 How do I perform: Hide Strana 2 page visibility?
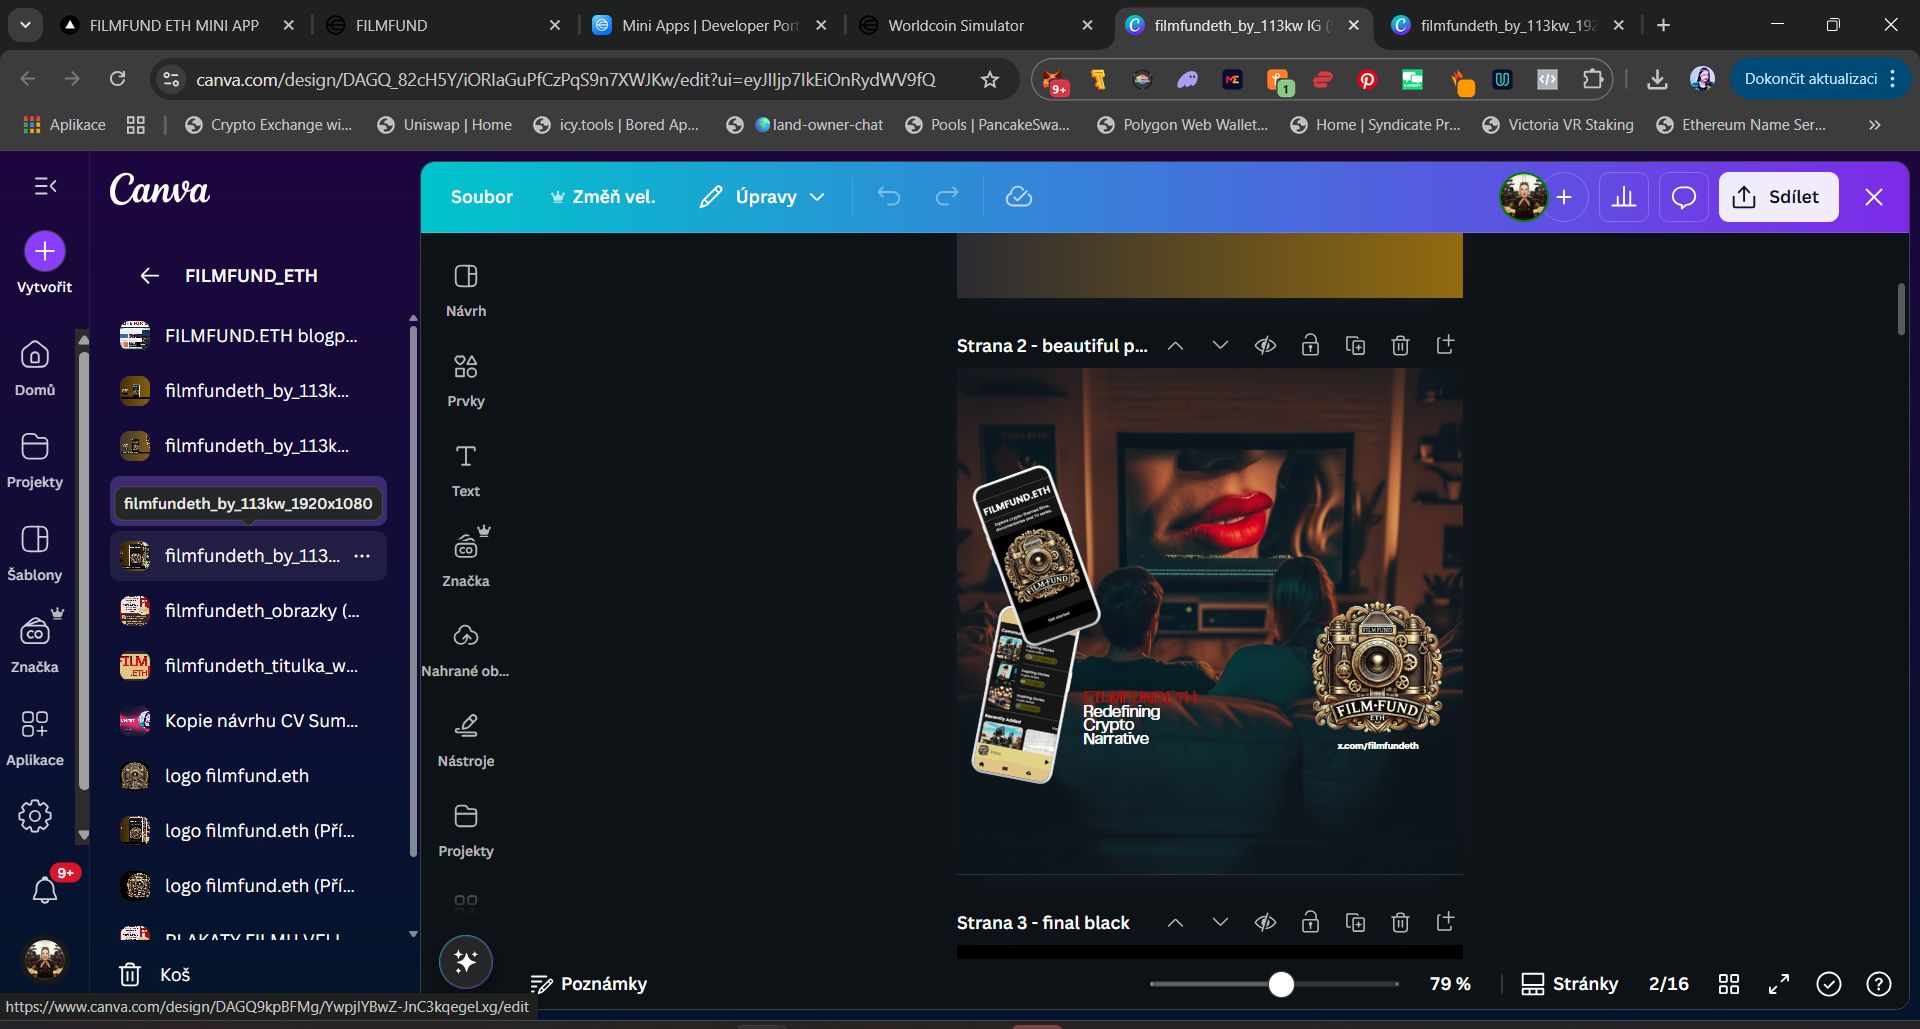coord(1265,346)
